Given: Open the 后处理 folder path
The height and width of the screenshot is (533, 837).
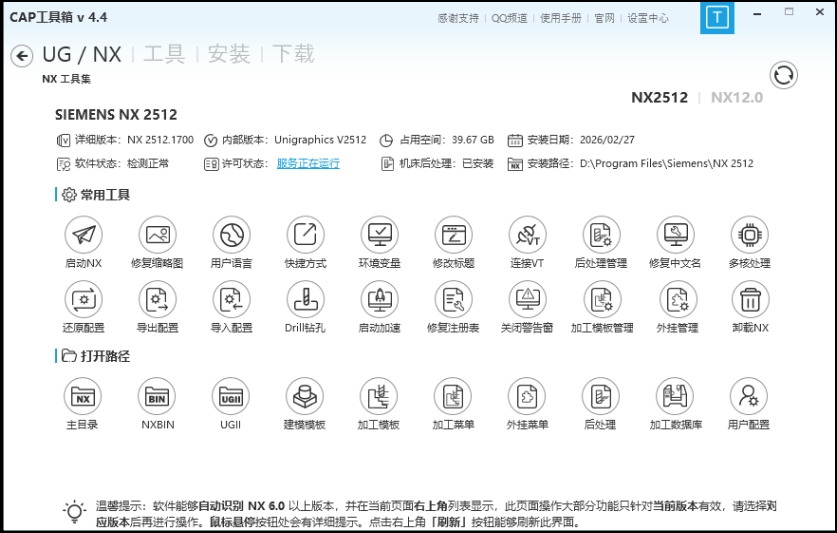Looking at the screenshot, I should click(601, 397).
